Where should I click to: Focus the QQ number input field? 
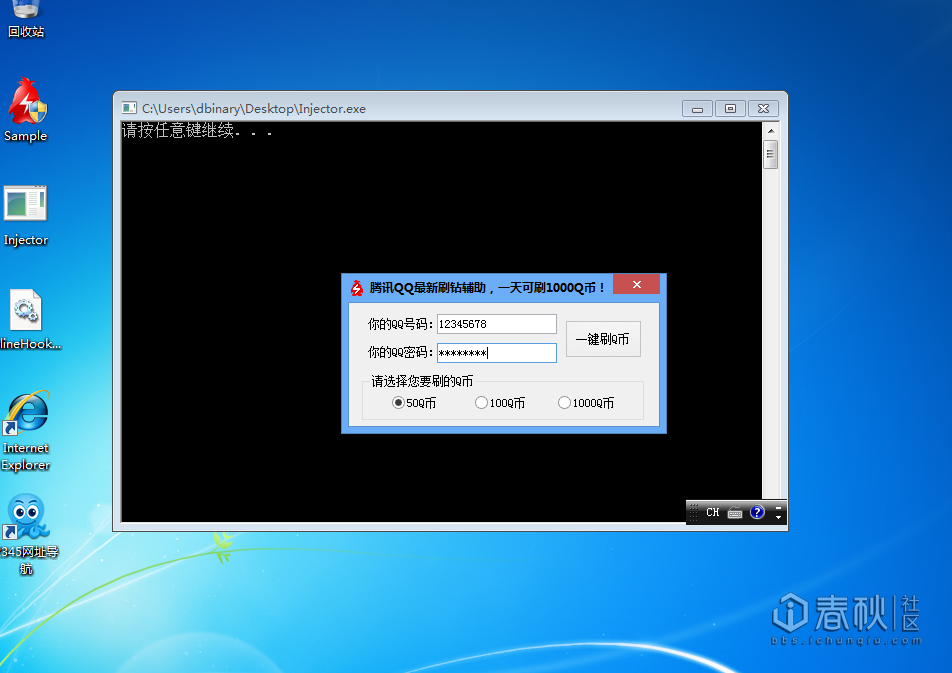[x=497, y=324]
